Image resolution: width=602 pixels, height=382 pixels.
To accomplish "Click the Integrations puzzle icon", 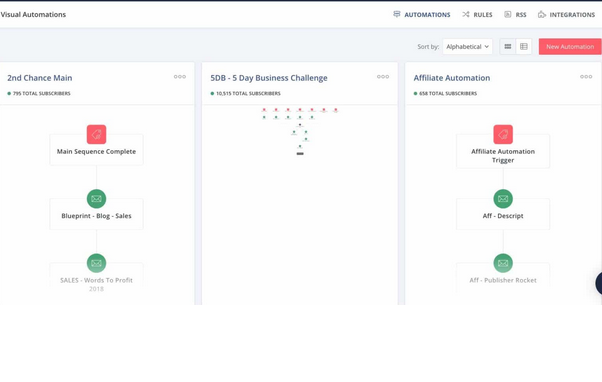I will tap(542, 15).
